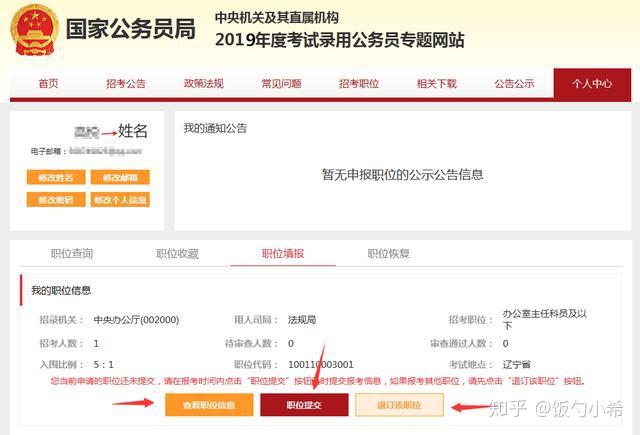
Task: Click the 修改密码 orange button
Action: tap(56, 200)
